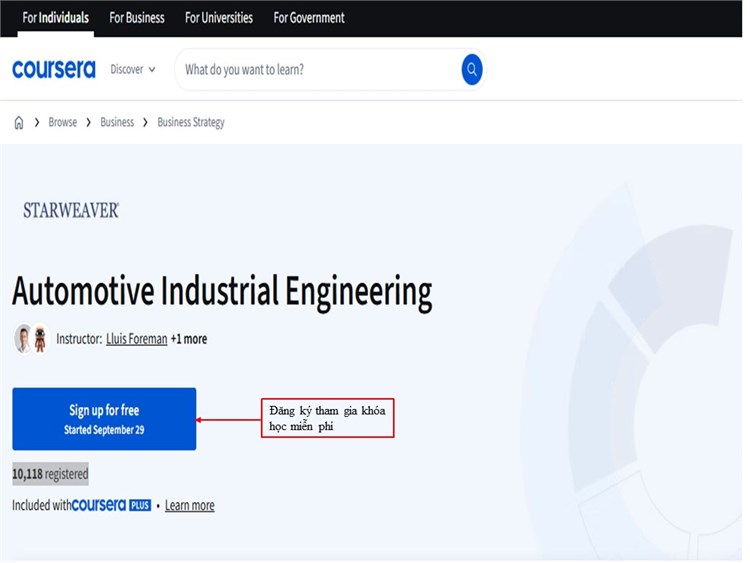Show more instructors via "+1 more"
The image size is (750, 563).
(189, 339)
